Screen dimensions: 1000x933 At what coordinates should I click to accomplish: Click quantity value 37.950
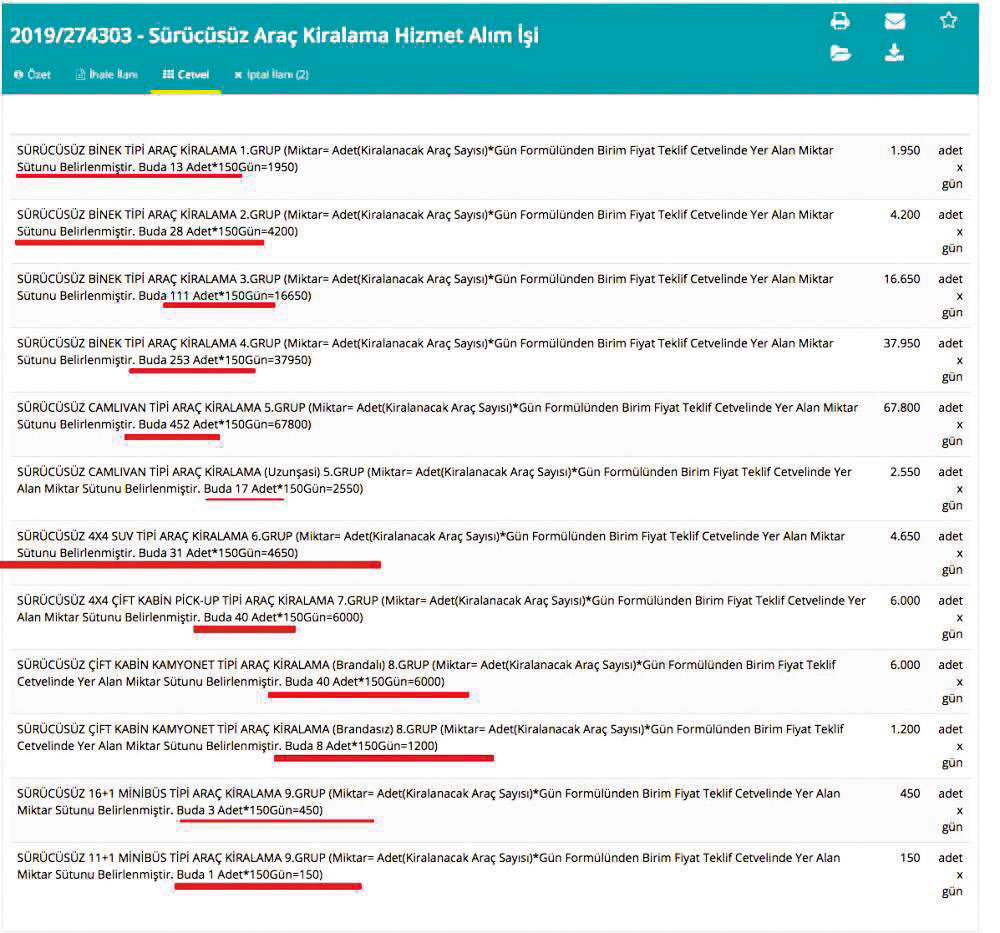[902, 344]
